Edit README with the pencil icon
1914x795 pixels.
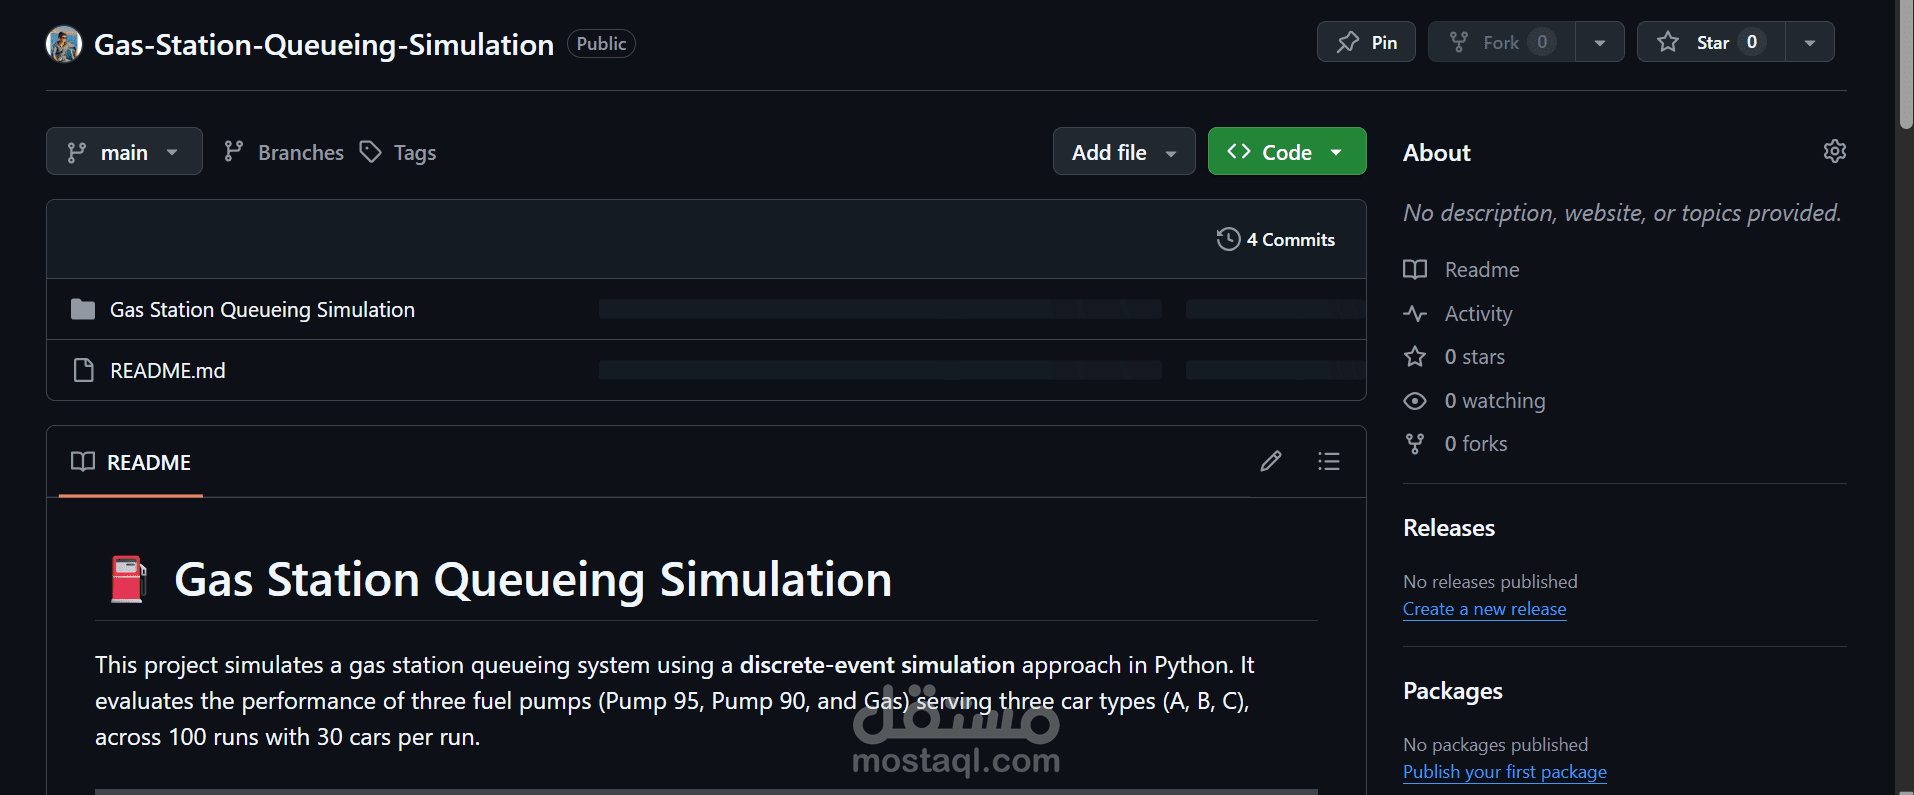1271,461
